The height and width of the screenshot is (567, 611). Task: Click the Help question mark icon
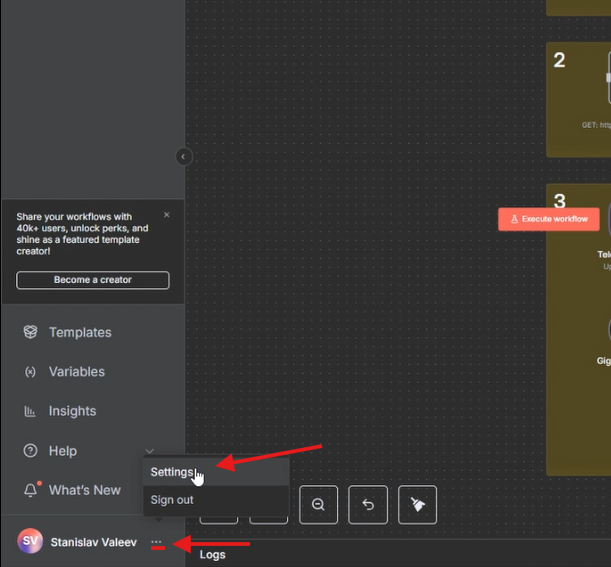click(30, 450)
